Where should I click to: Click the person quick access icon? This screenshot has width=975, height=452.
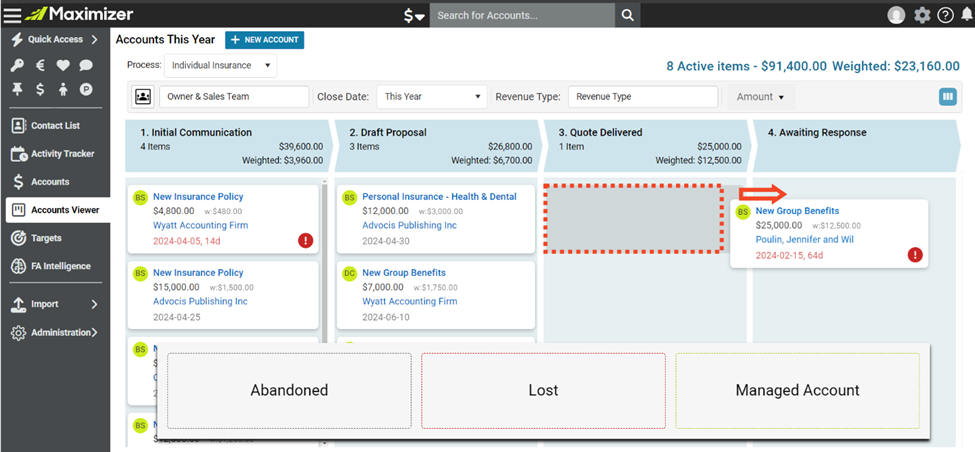[x=63, y=90]
